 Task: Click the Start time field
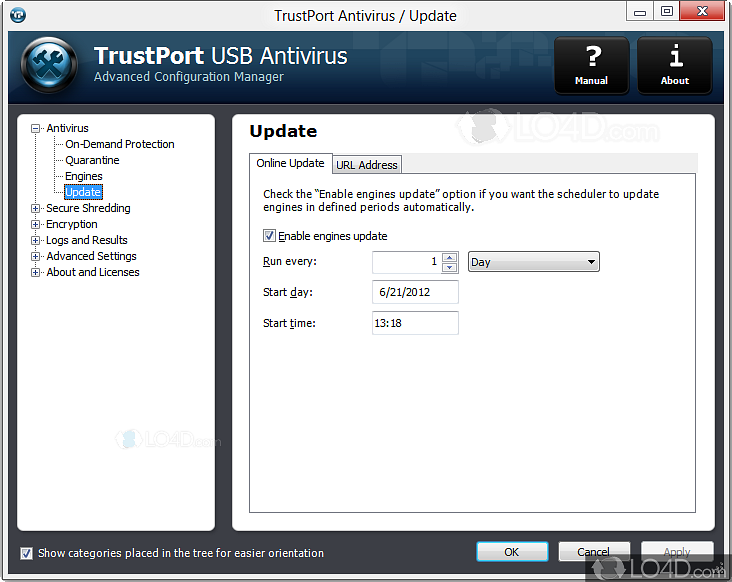[415, 323]
